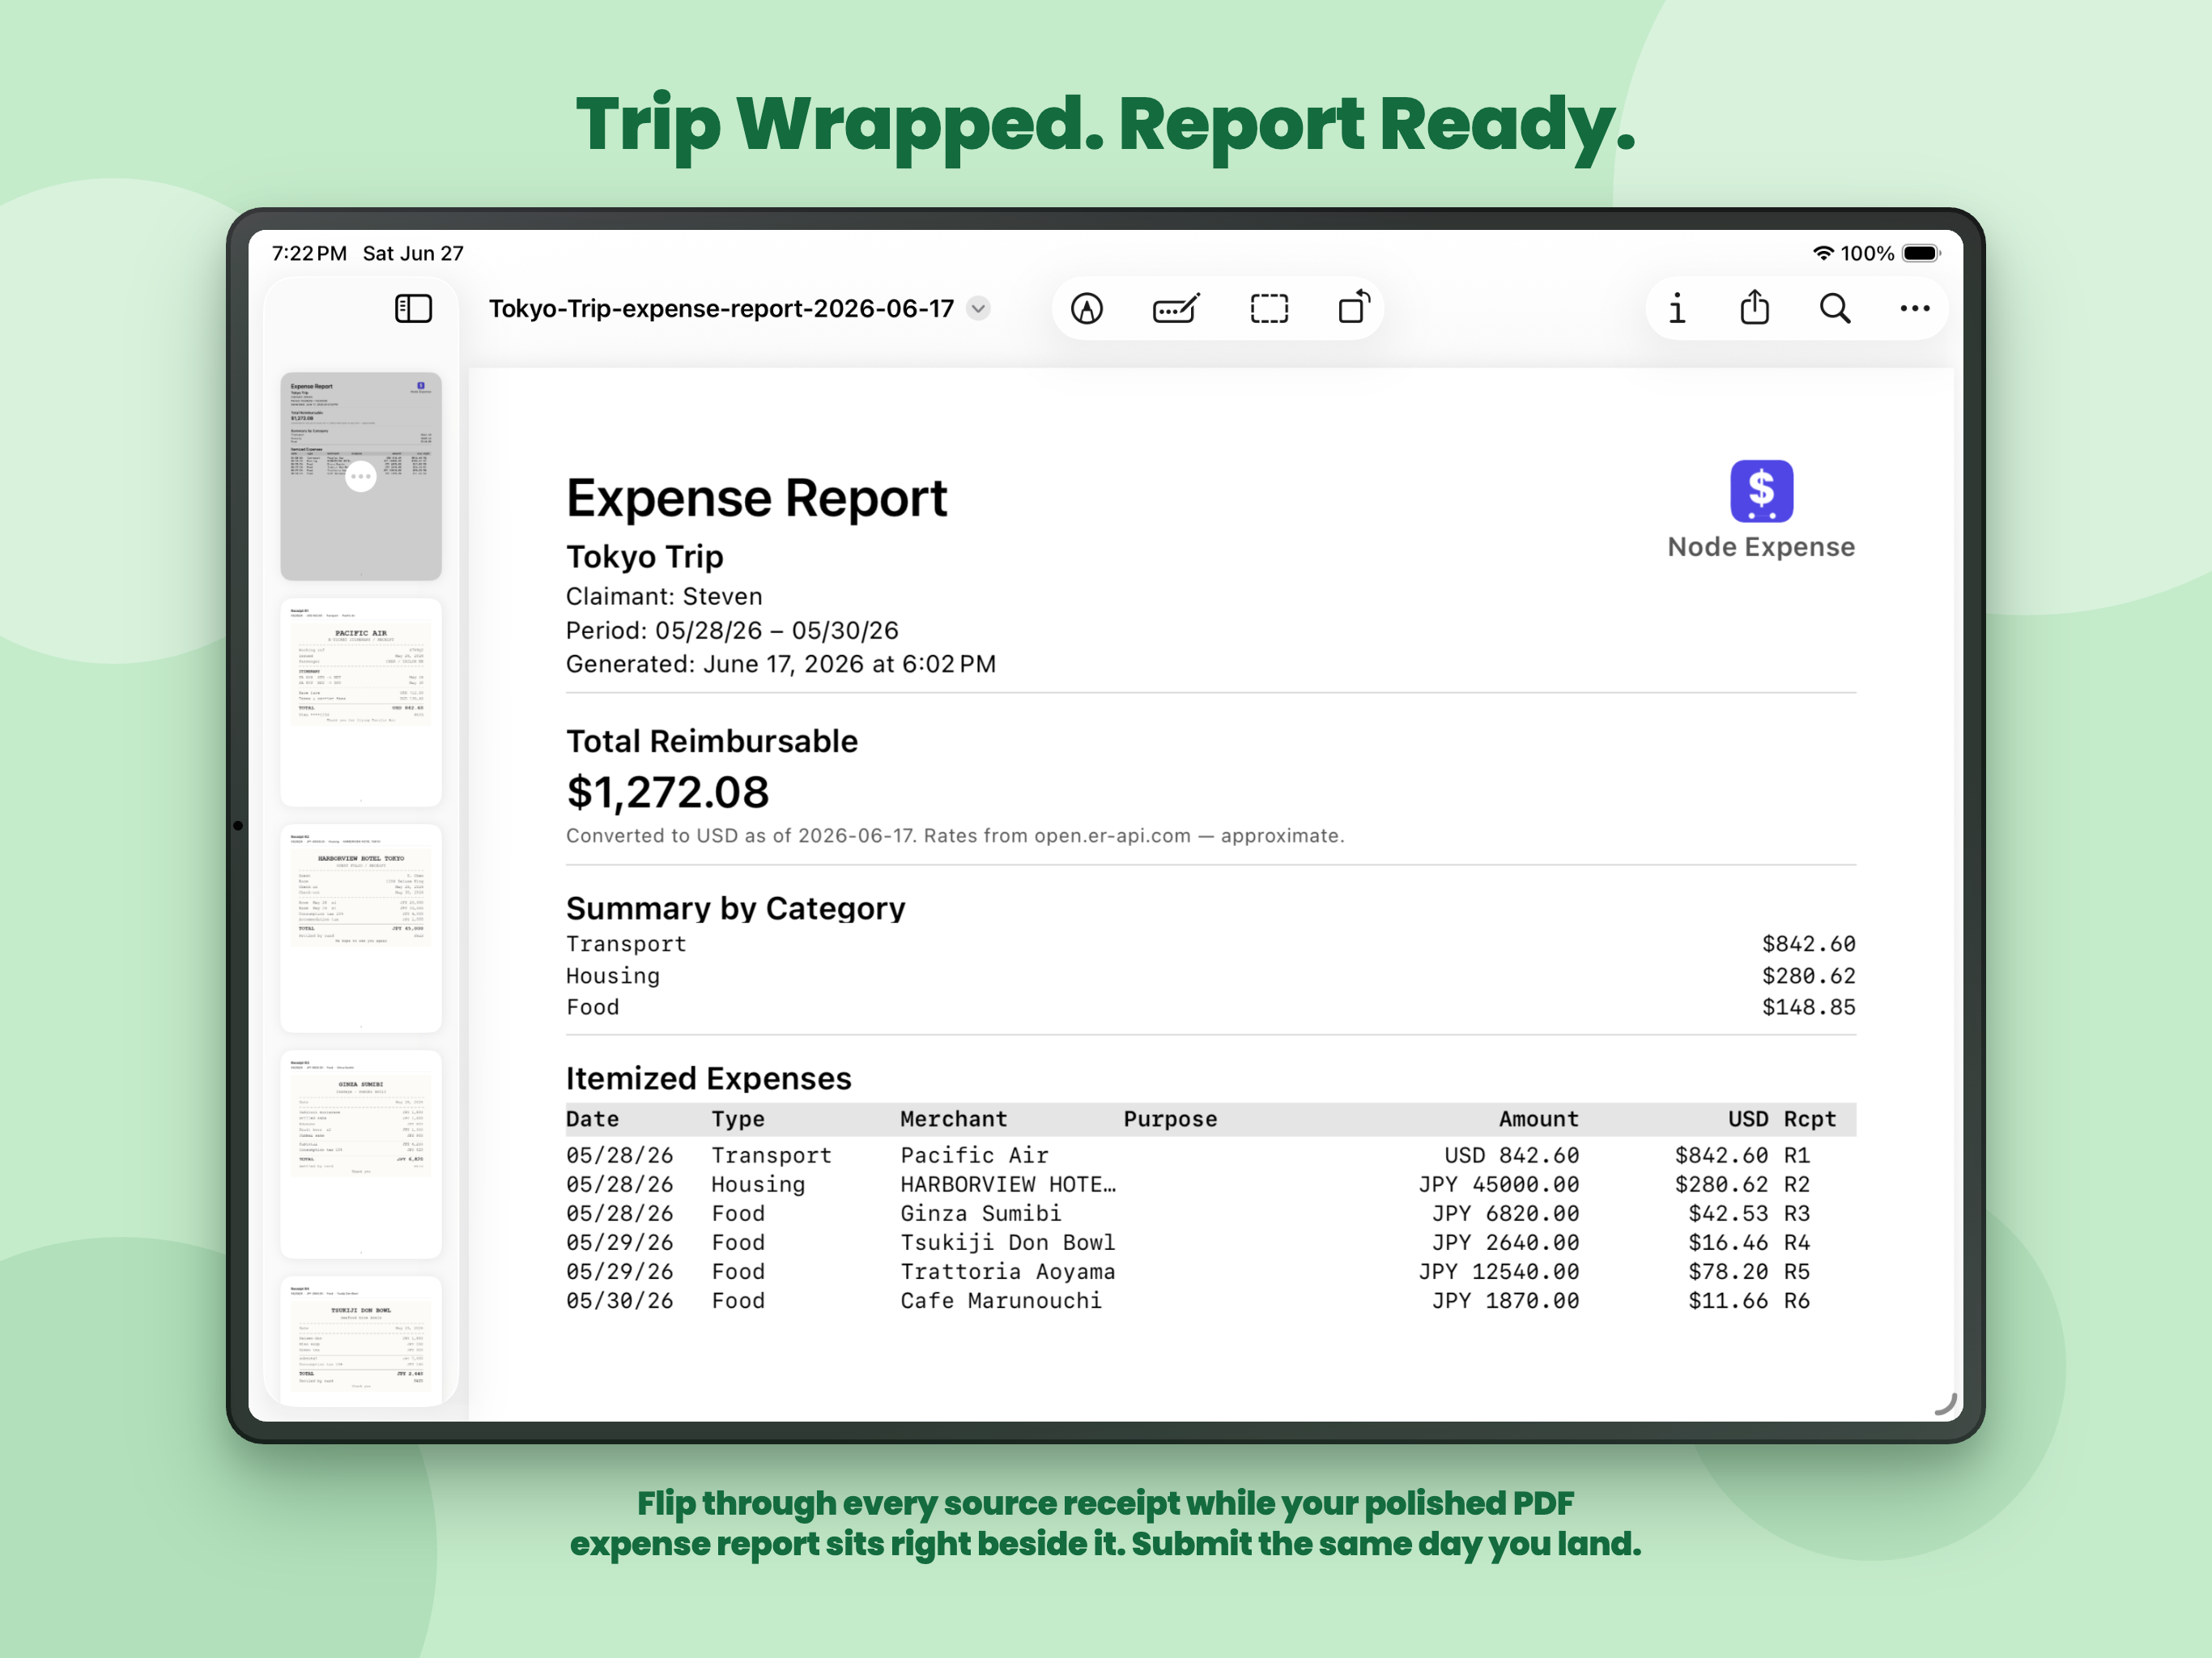Select the Tsukiji Don Bowl receipt thumbnail
The image size is (2212, 1658).
pos(361,1340)
